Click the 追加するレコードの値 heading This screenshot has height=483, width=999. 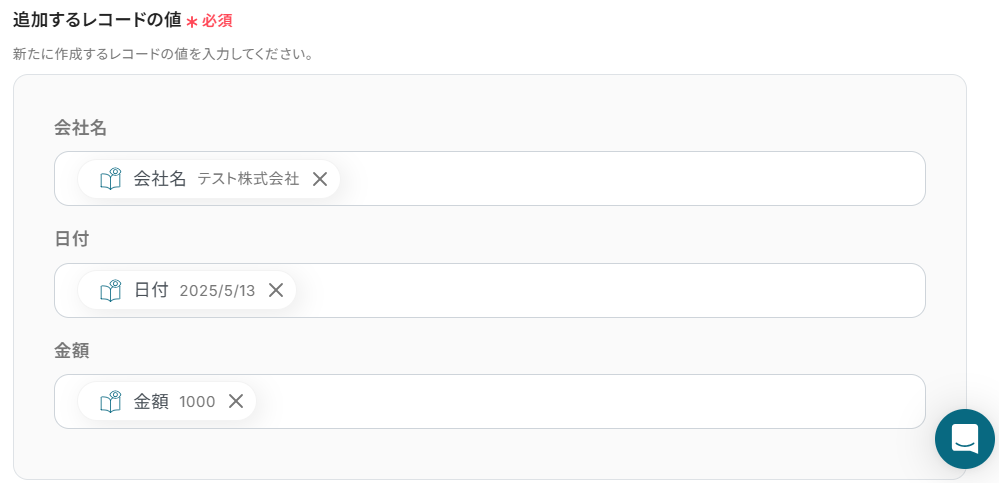[x=97, y=20]
